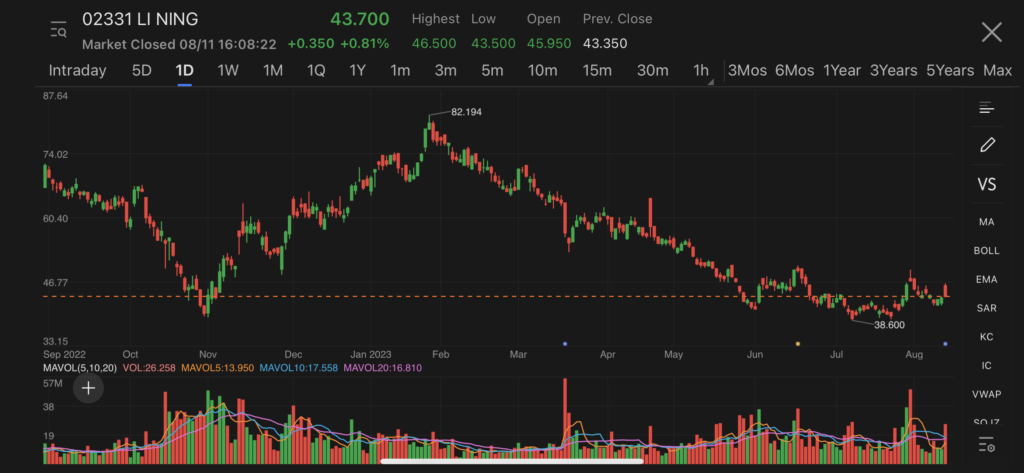
Task: Click the VOL:26.258 value
Action: [x=148, y=368]
